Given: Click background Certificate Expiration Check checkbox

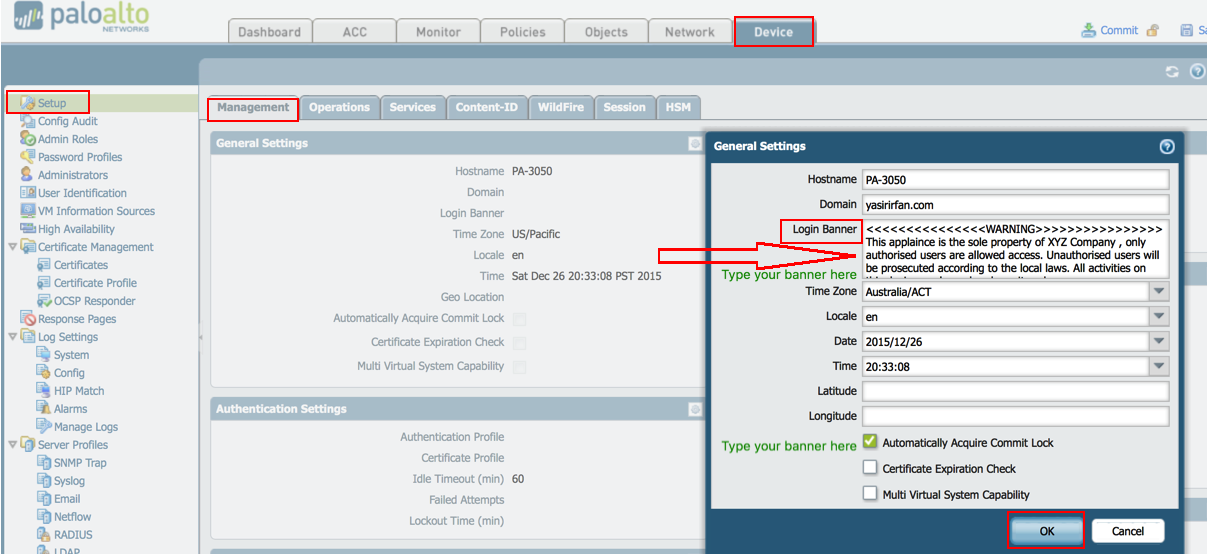Looking at the screenshot, I should tap(519, 343).
